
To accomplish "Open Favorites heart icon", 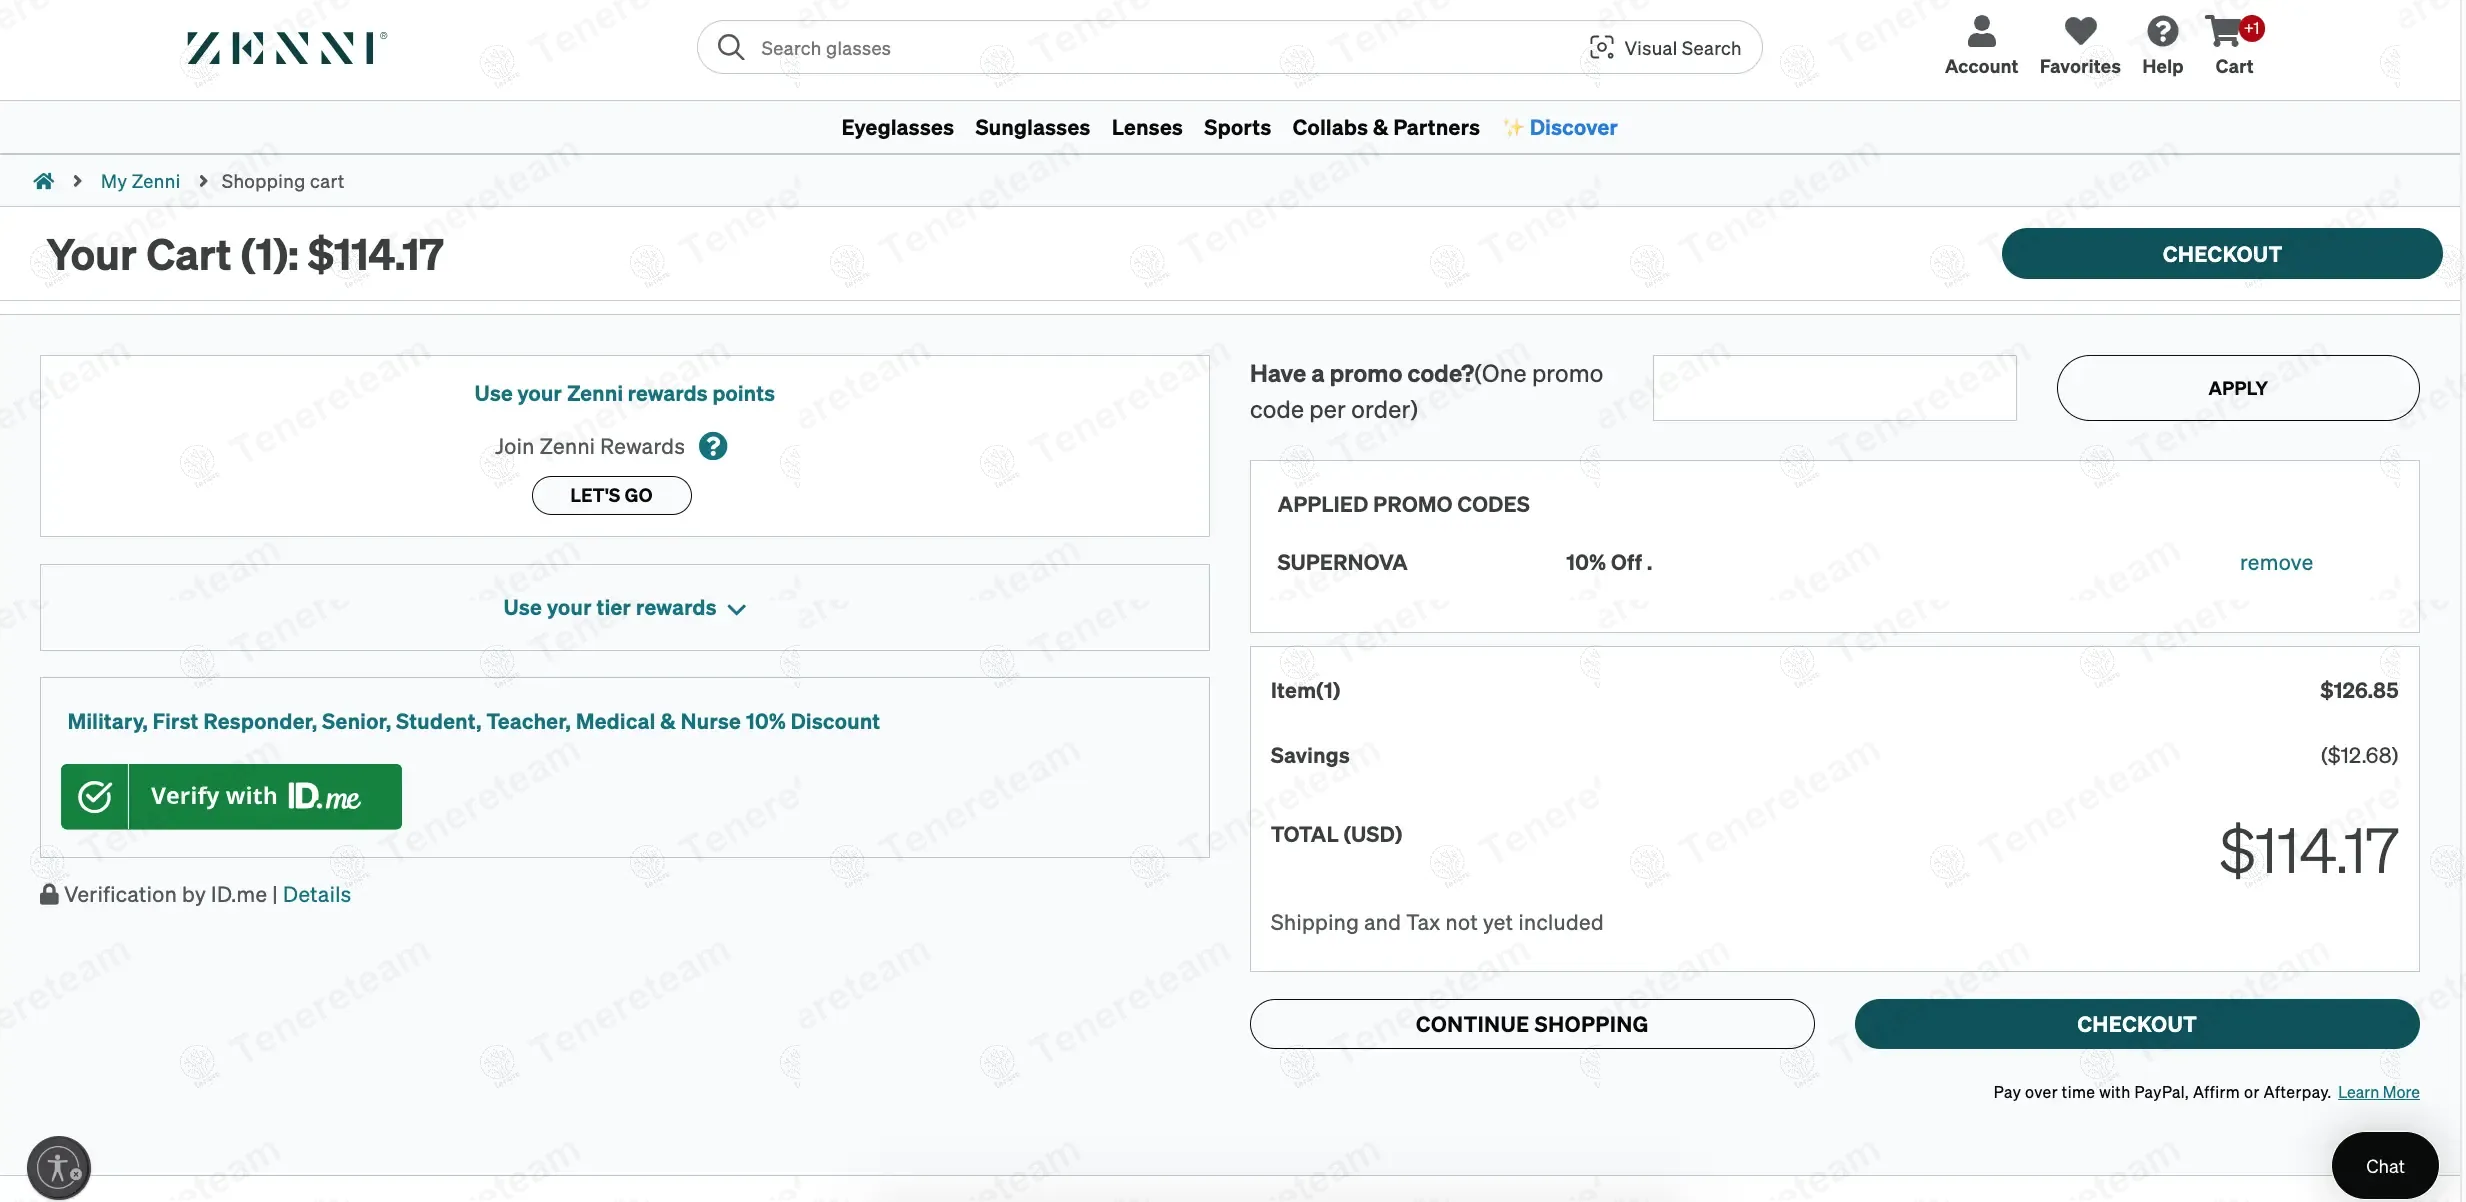I will (2080, 32).
